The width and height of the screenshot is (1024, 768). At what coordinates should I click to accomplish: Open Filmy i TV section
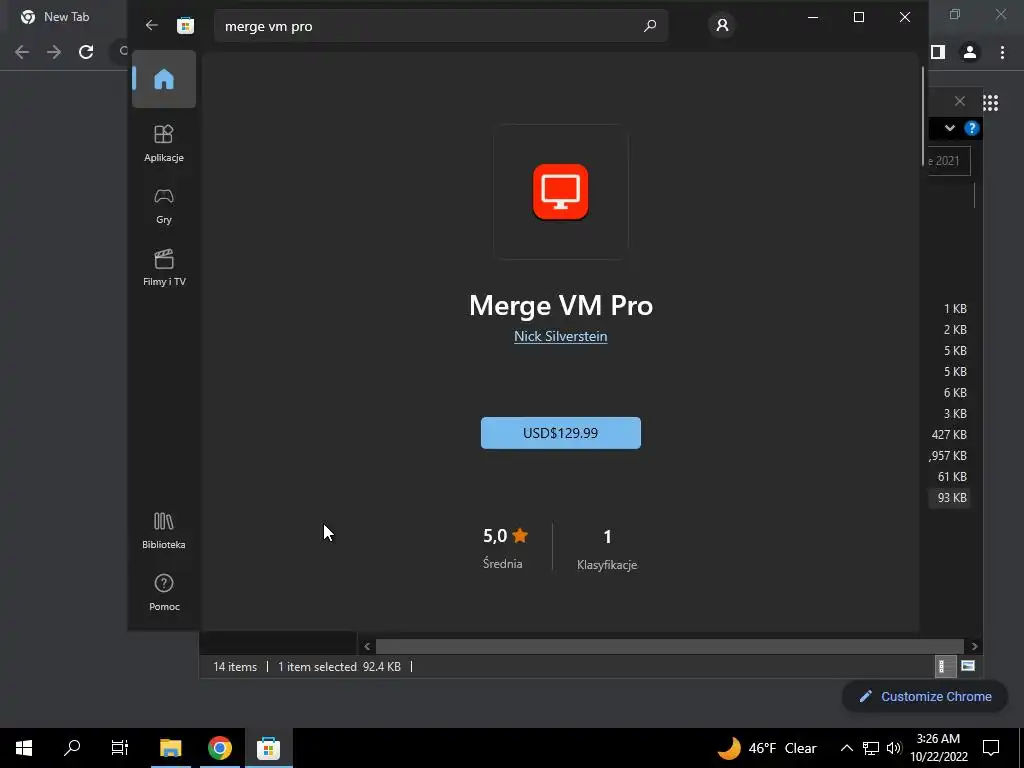point(164,267)
